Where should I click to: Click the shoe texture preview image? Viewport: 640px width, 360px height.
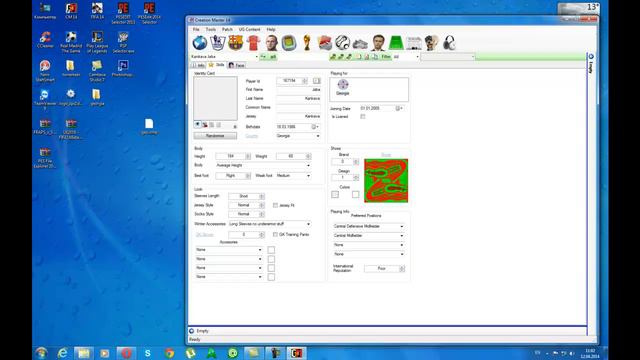[386, 180]
